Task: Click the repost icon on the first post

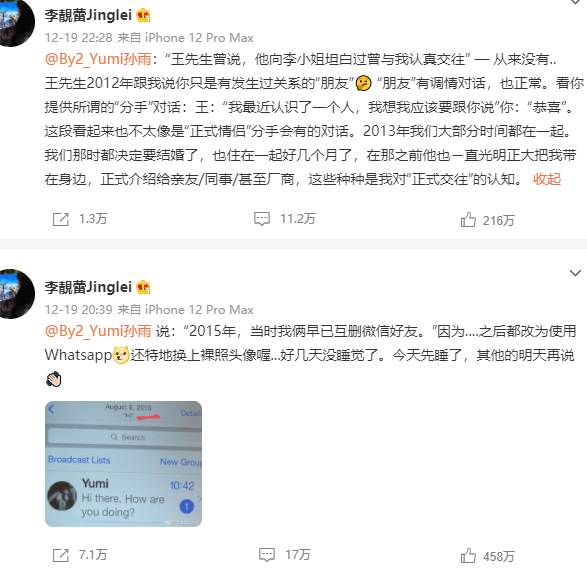Action: coord(61,219)
